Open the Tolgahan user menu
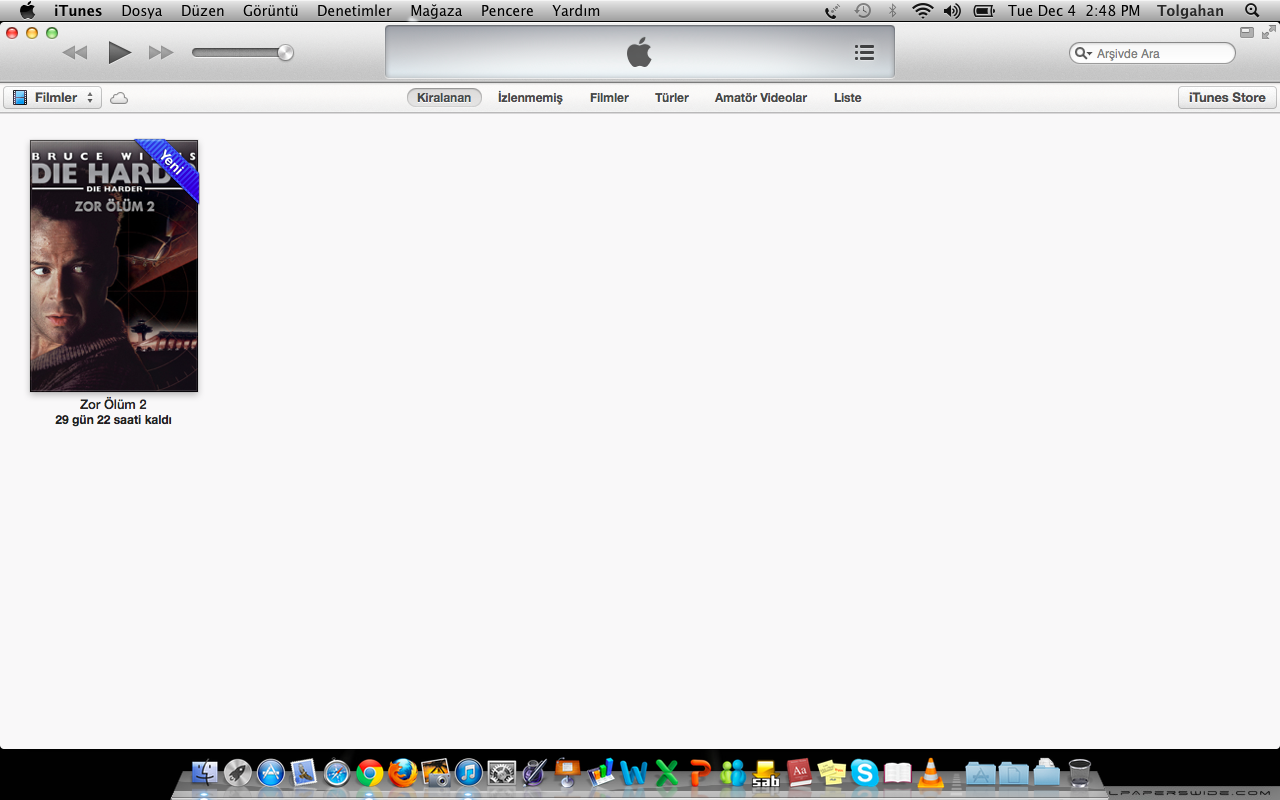The image size is (1280, 800). [x=1190, y=11]
